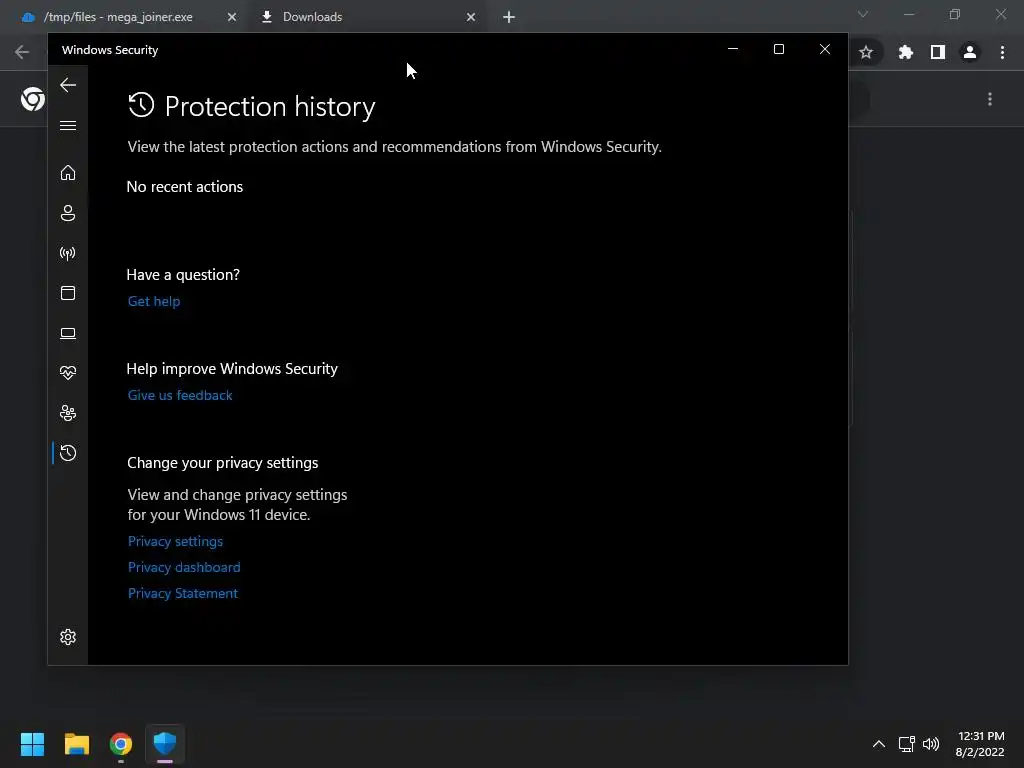Open Account protection from the sidebar
Image resolution: width=1024 pixels, height=768 pixels.
pos(68,213)
